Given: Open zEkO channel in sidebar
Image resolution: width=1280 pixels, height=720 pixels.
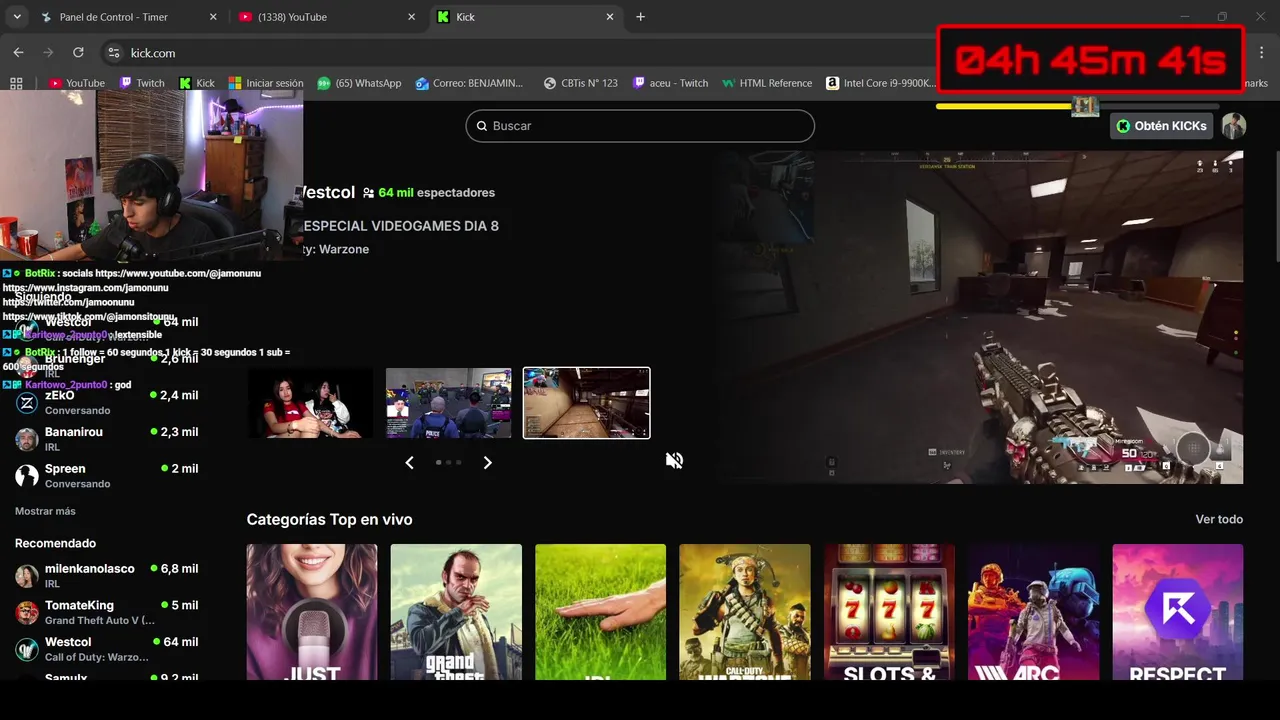Looking at the screenshot, I should (106, 402).
